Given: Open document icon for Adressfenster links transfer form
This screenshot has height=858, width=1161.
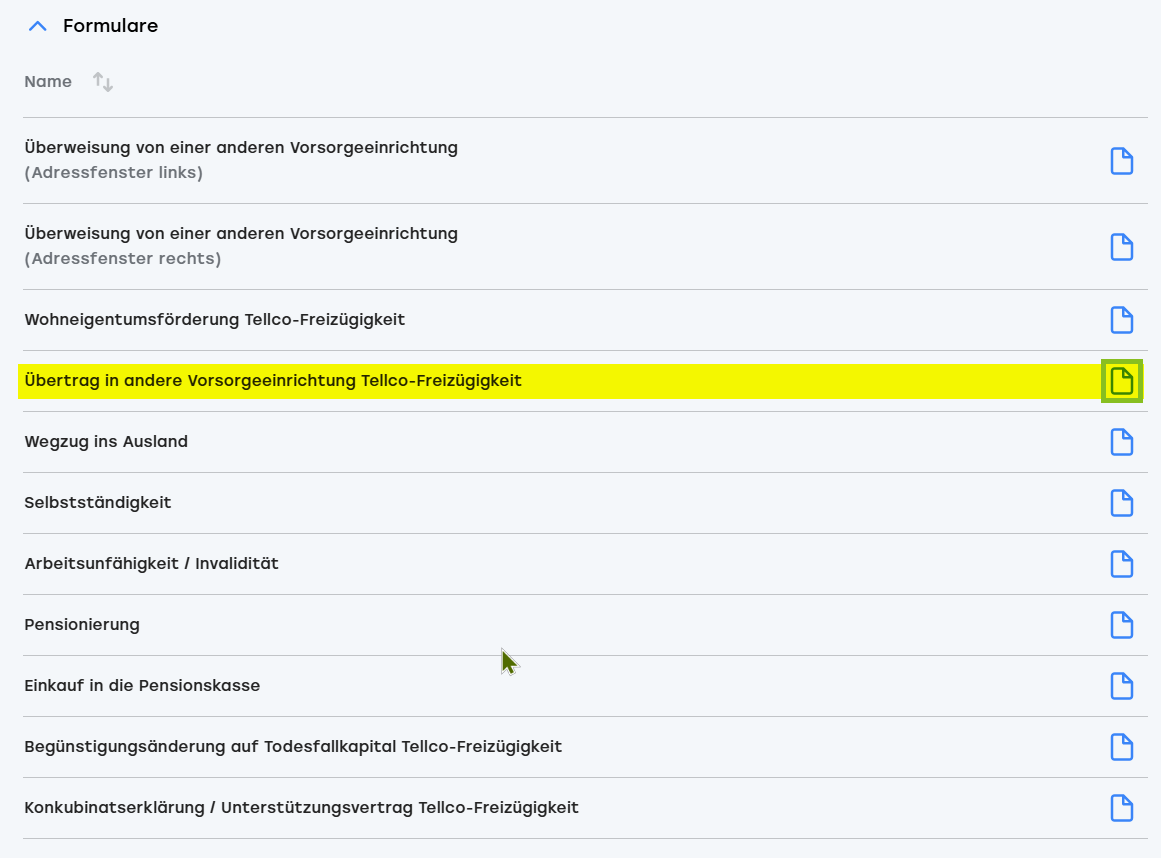Looking at the screenshot, I should 1122,161.
